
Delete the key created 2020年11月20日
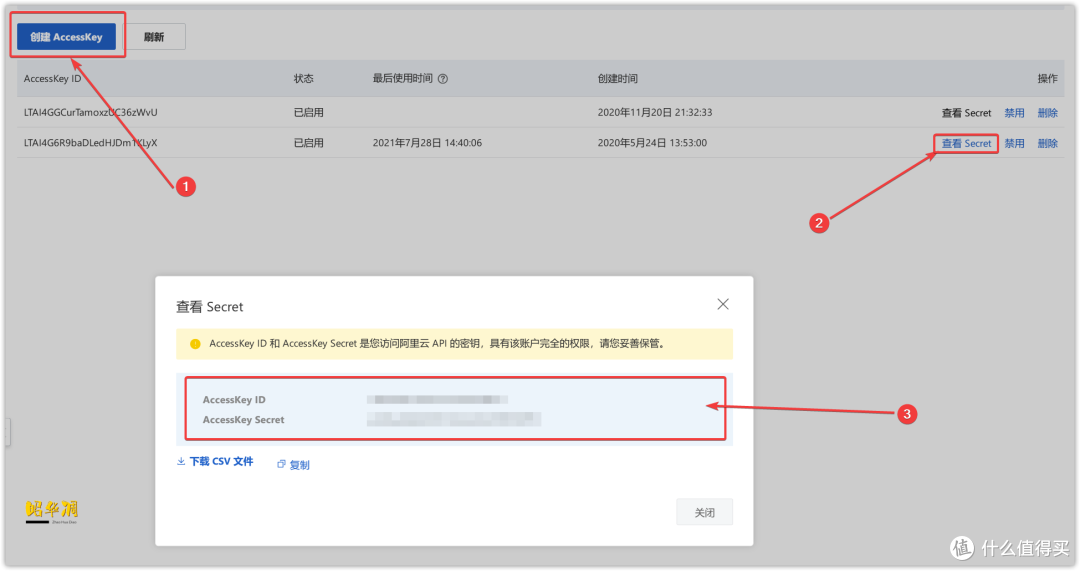click(x=1047, y=113)
